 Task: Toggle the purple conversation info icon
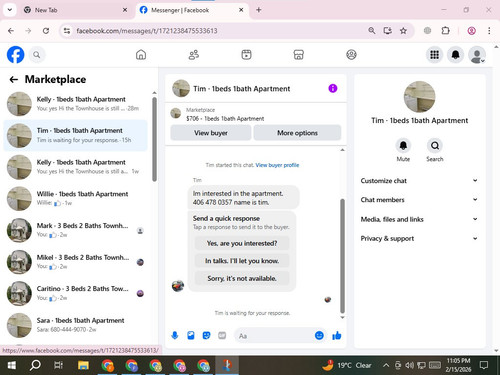[333, 88]
